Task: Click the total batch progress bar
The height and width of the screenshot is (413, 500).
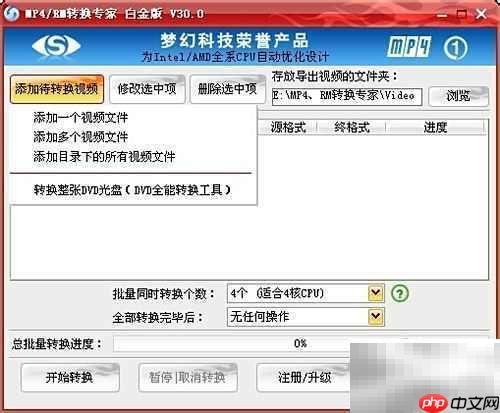Action: [x=300, y=344]
